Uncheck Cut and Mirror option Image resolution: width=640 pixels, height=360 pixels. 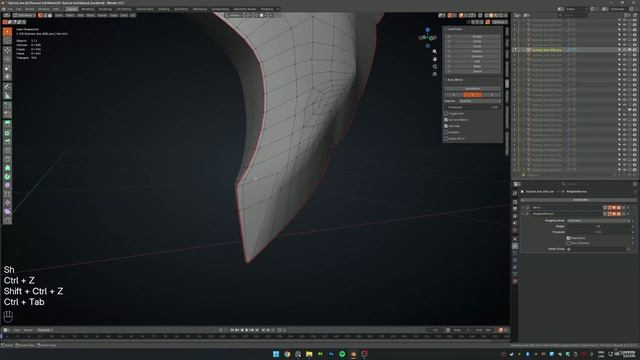pyautogui.click(x=446, y=120)
